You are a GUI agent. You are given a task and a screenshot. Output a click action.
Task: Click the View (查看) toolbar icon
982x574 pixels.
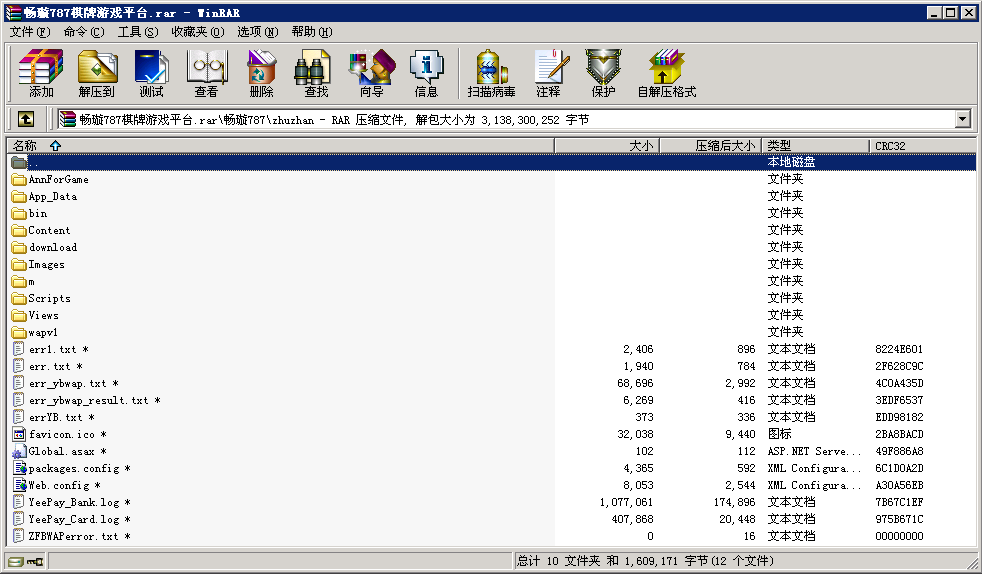pos(206,74)
